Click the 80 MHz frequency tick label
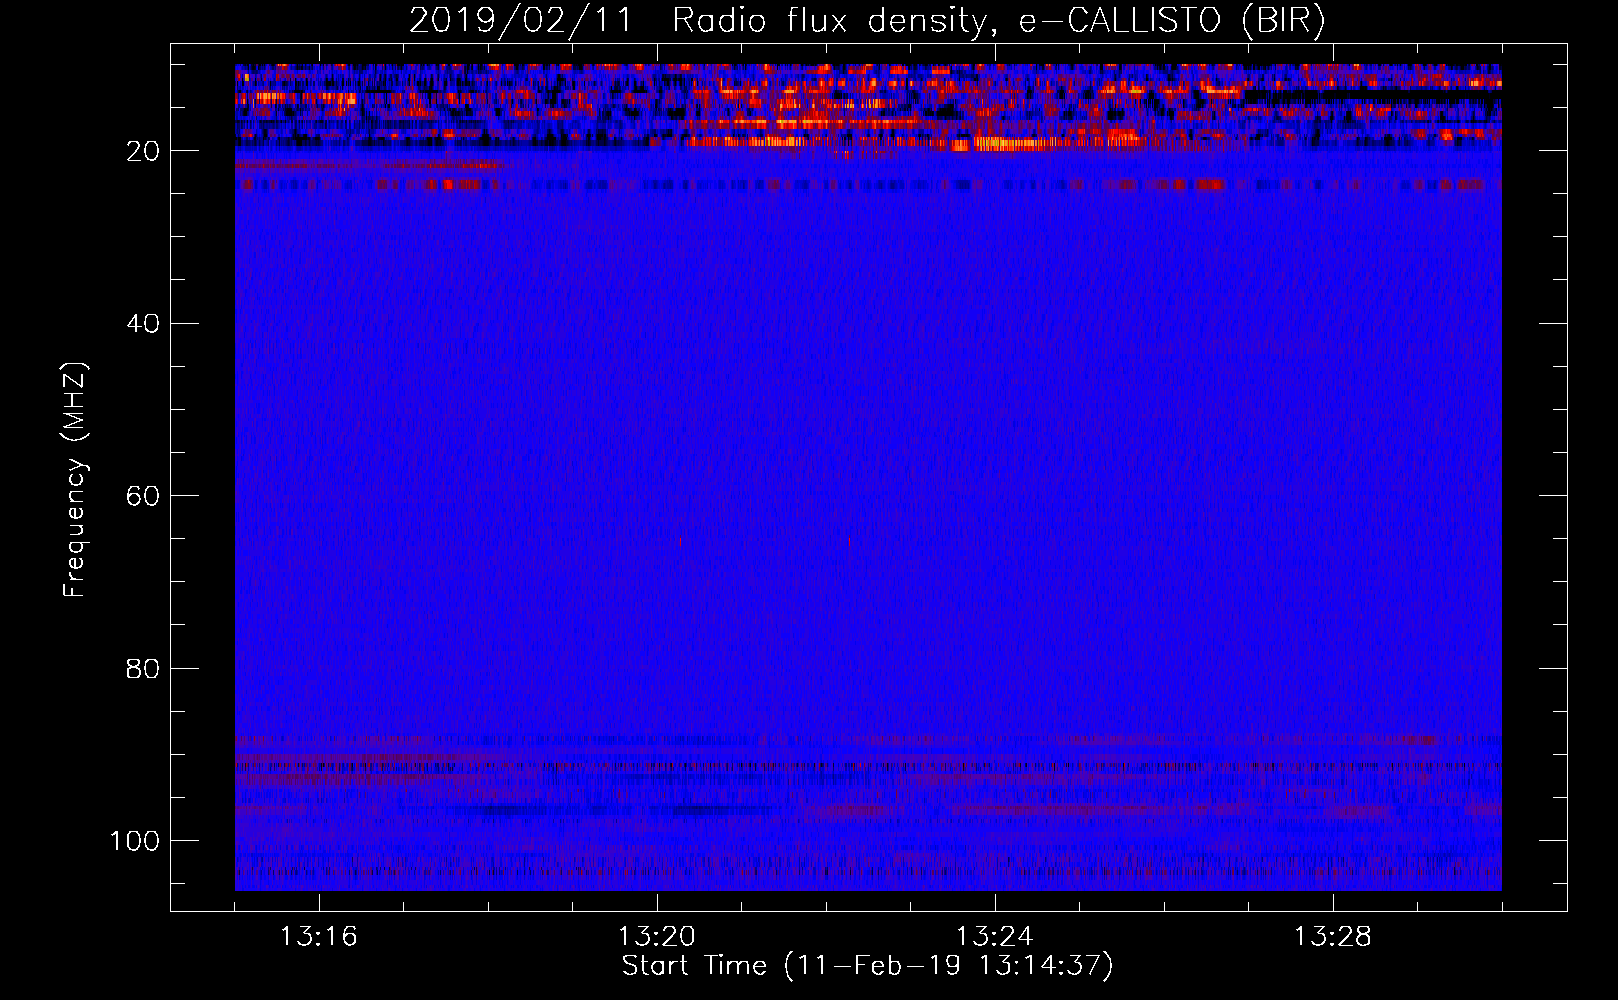 [x=143, y=668]
